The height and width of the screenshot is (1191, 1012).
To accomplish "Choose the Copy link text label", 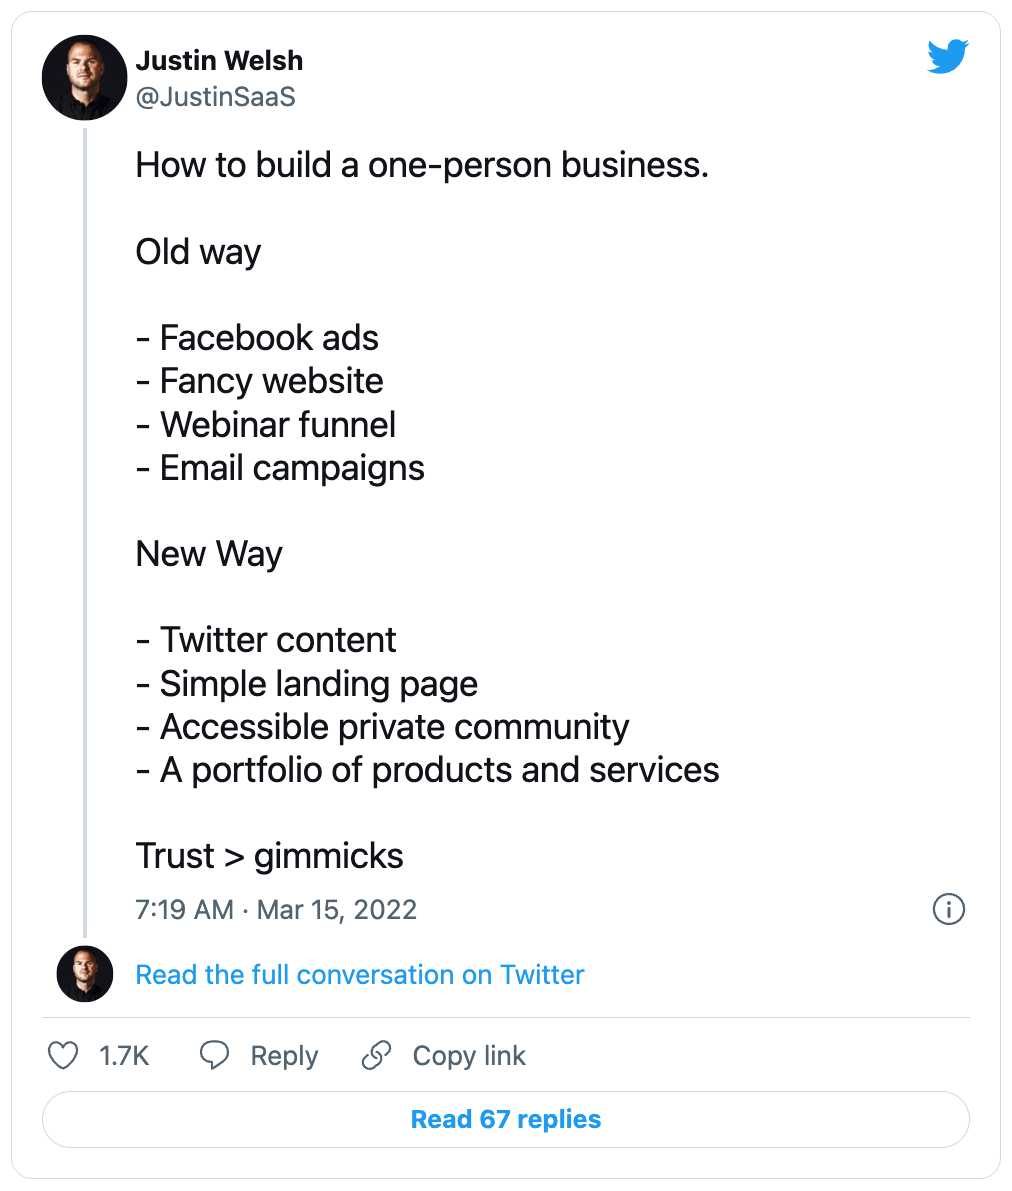I will tap(469, 1056).
